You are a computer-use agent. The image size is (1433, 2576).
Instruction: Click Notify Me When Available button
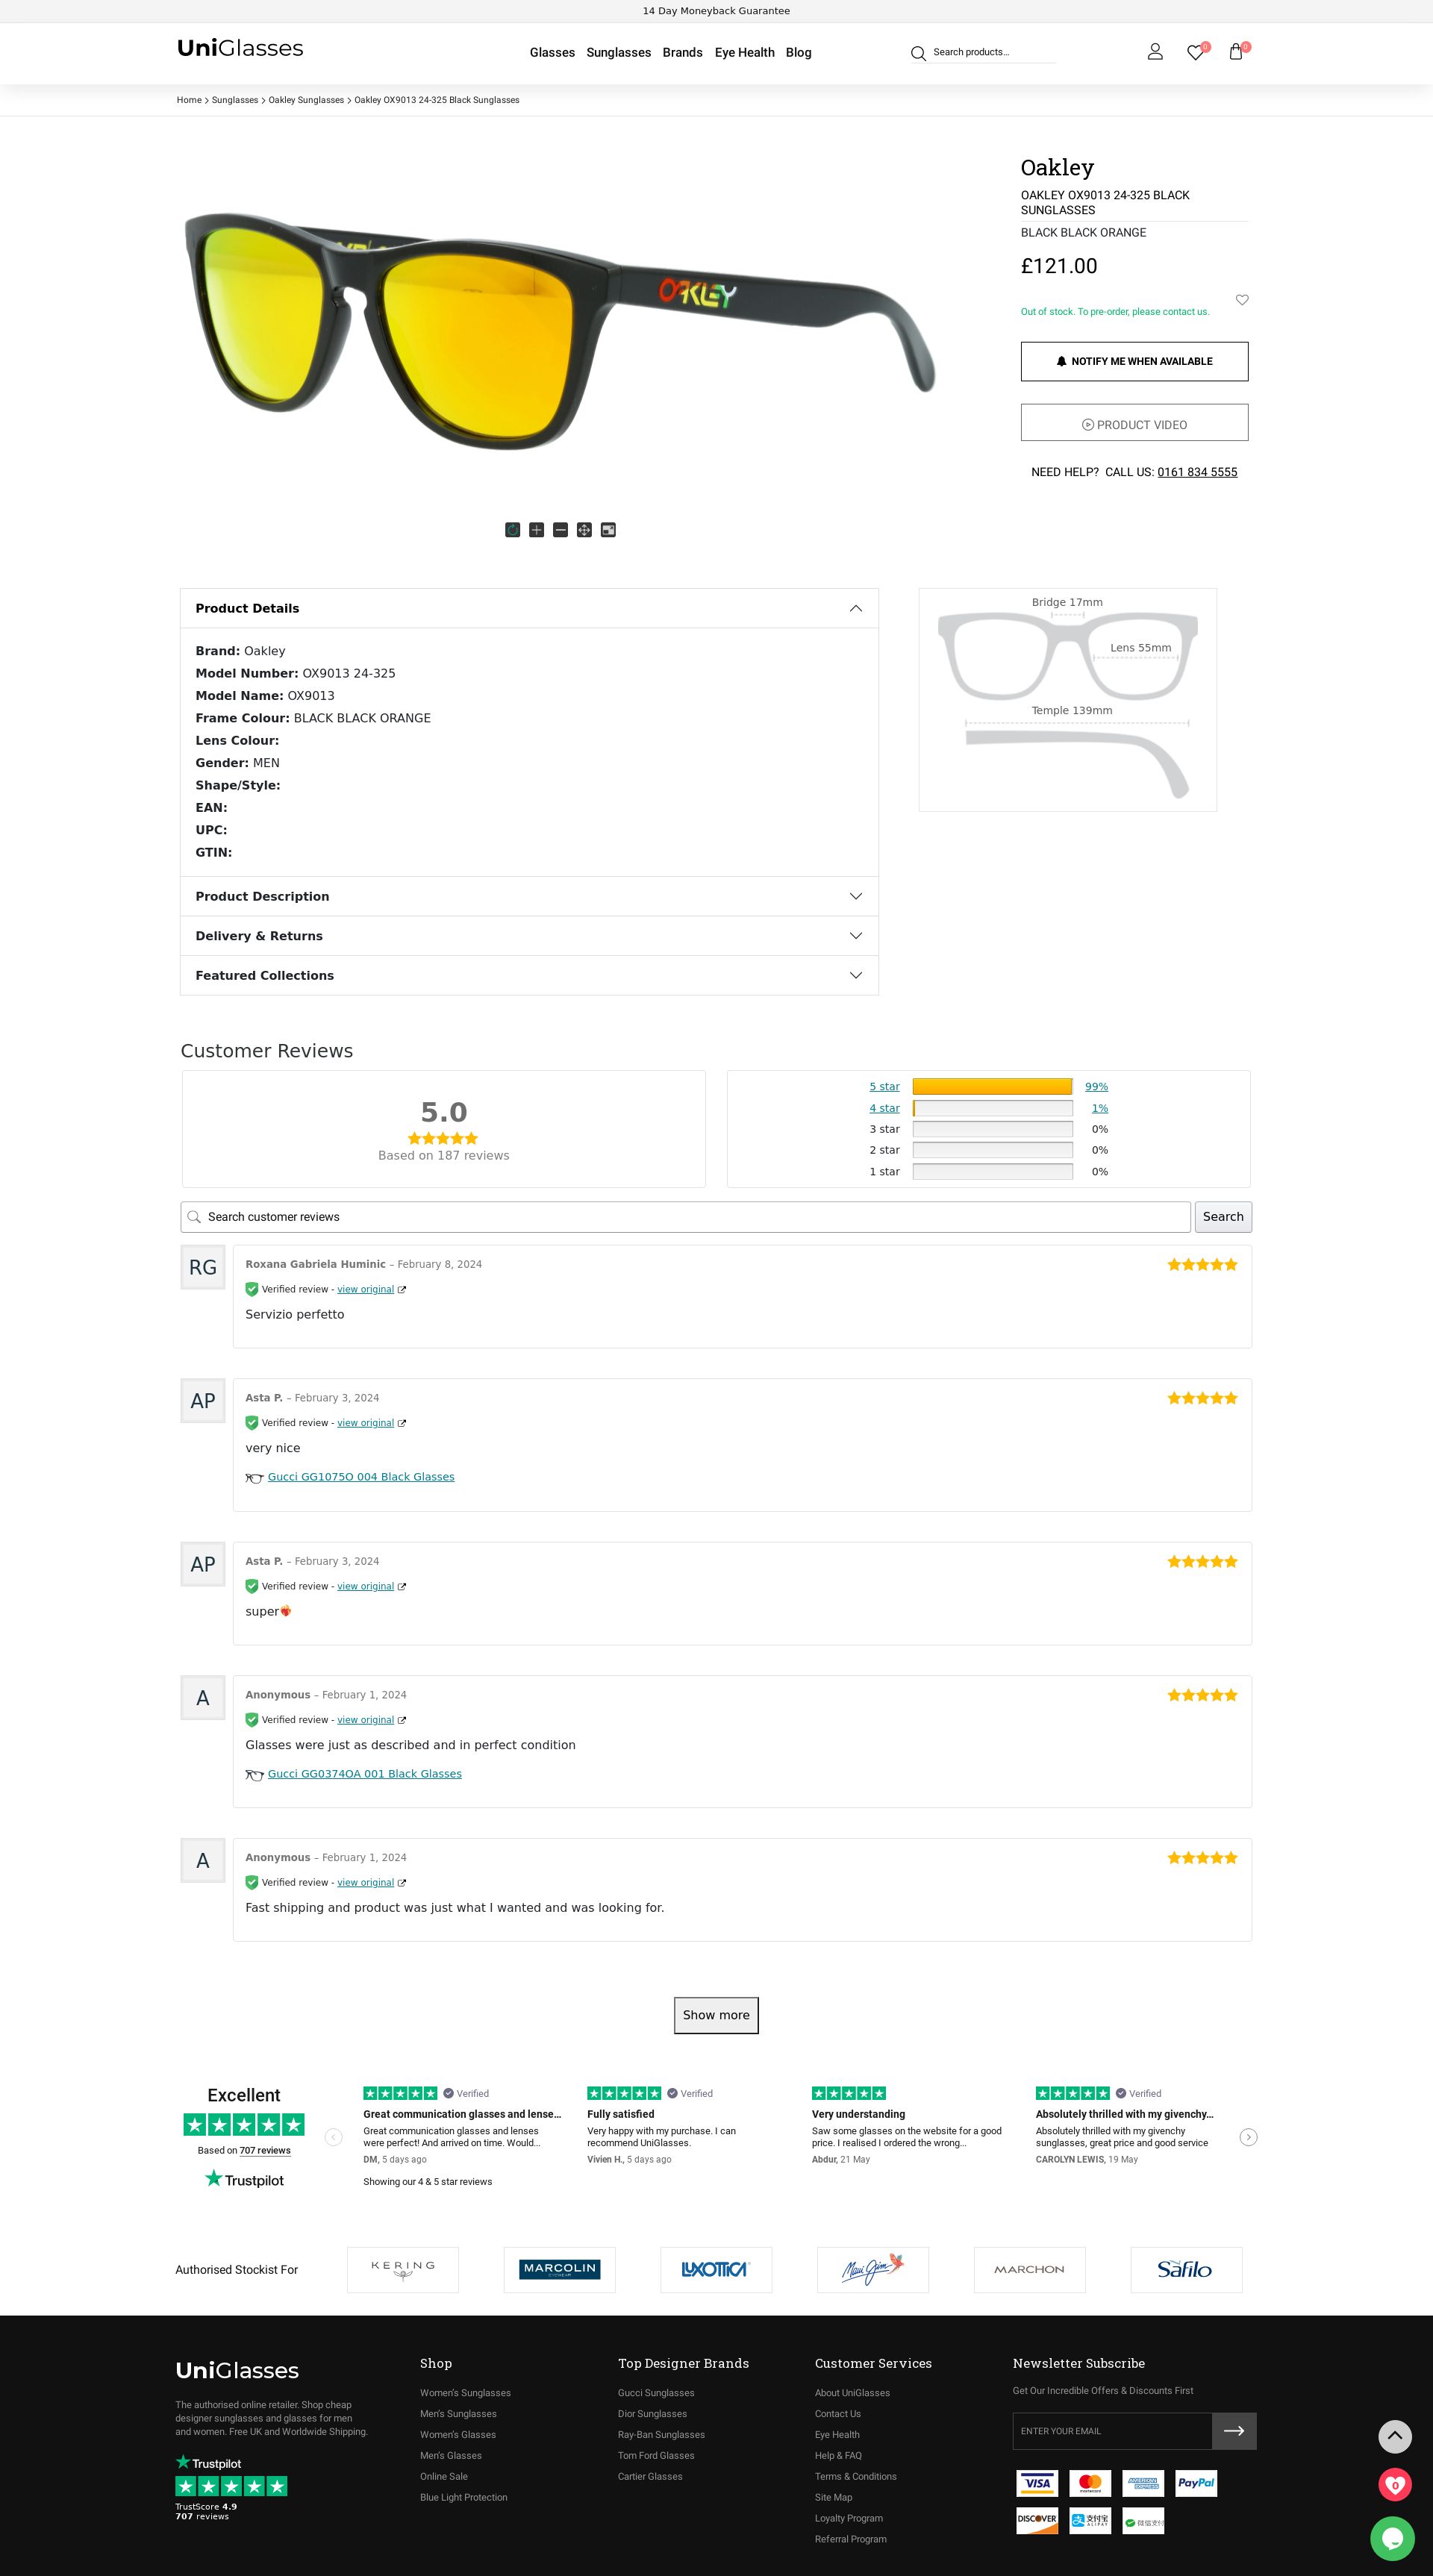click(1134, 361)
